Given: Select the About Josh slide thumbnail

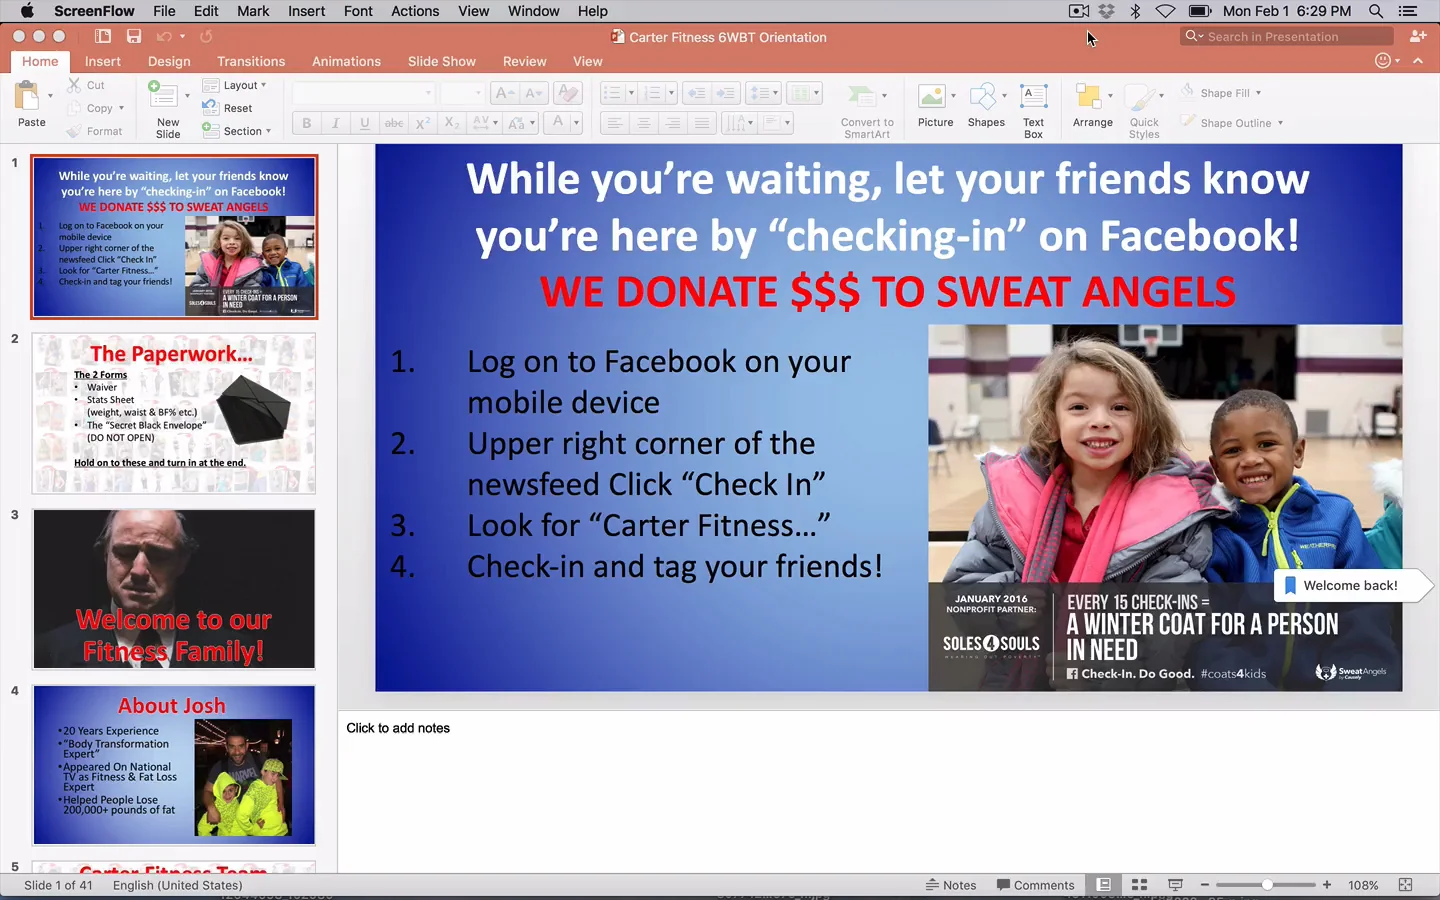Looking at the screenshot, I should (174, 765).
